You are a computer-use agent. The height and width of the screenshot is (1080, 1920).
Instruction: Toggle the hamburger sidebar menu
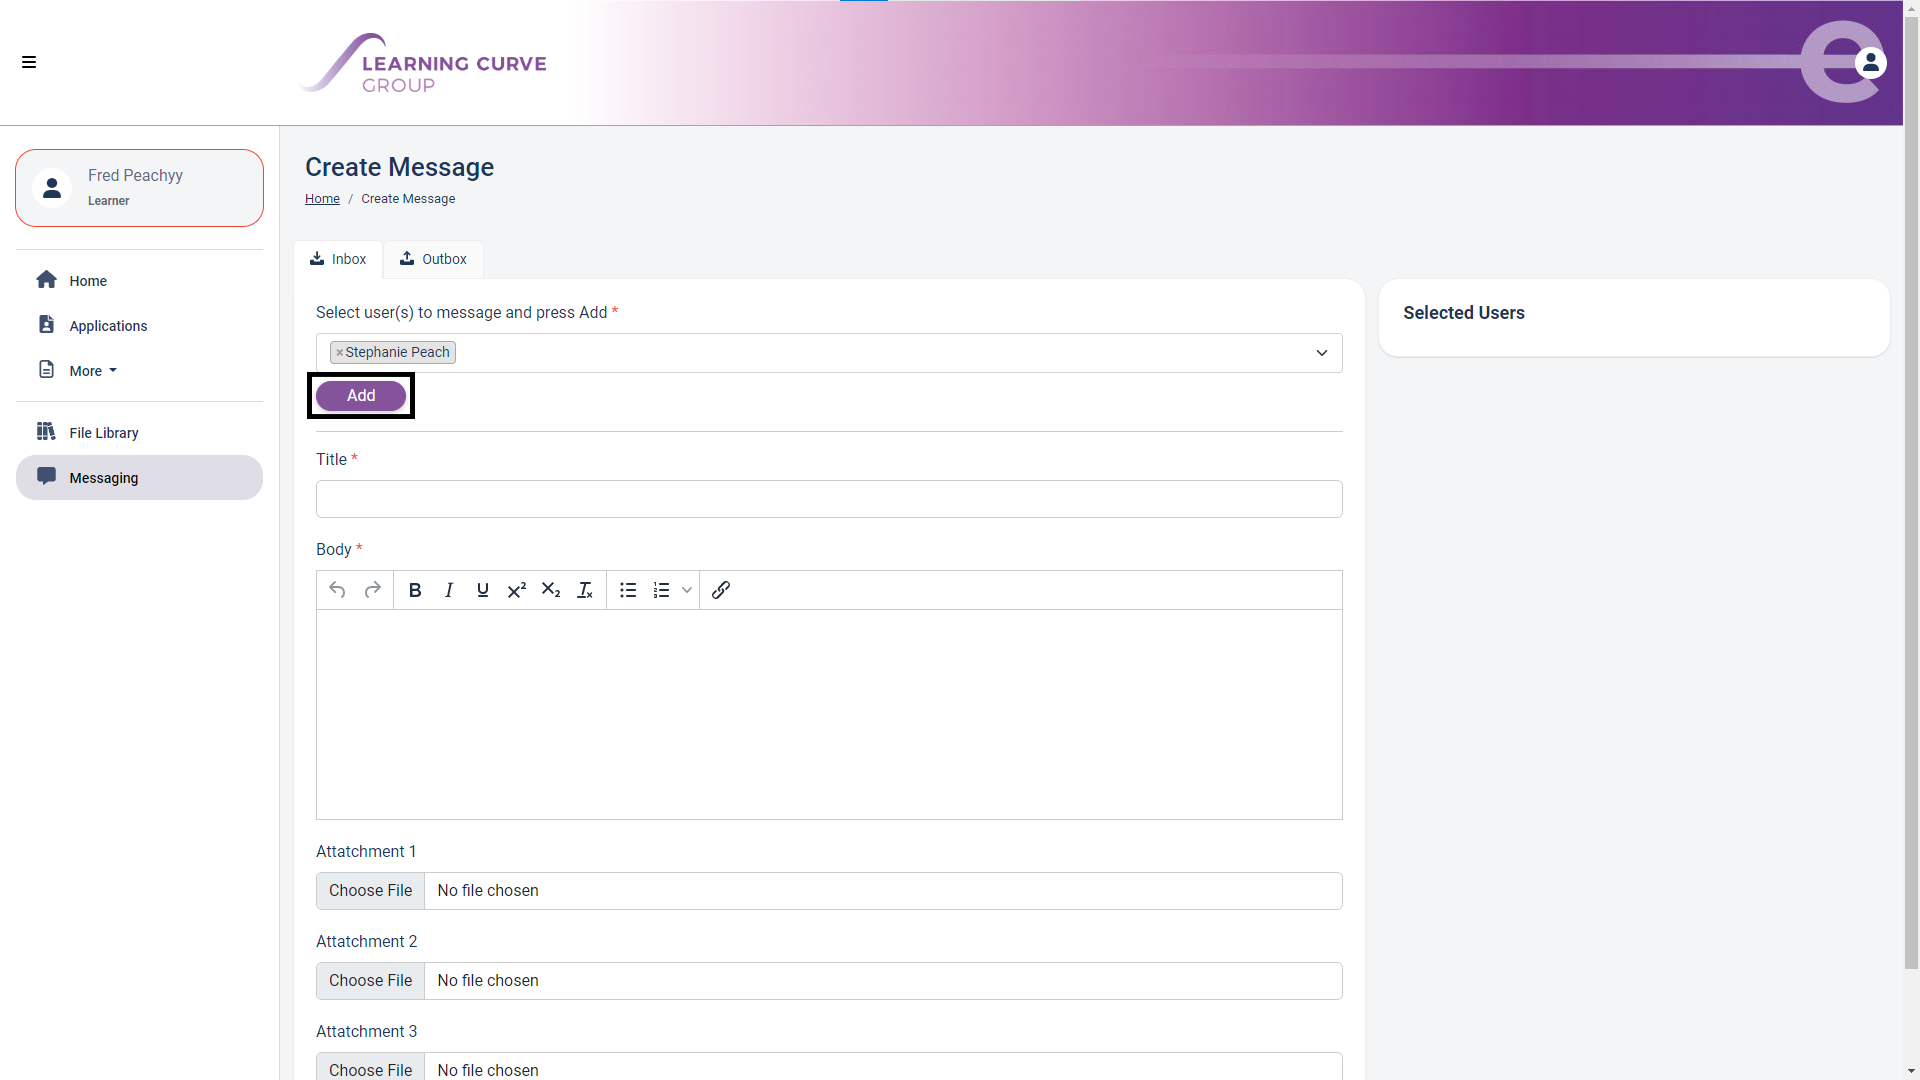[x=29, y=62]
